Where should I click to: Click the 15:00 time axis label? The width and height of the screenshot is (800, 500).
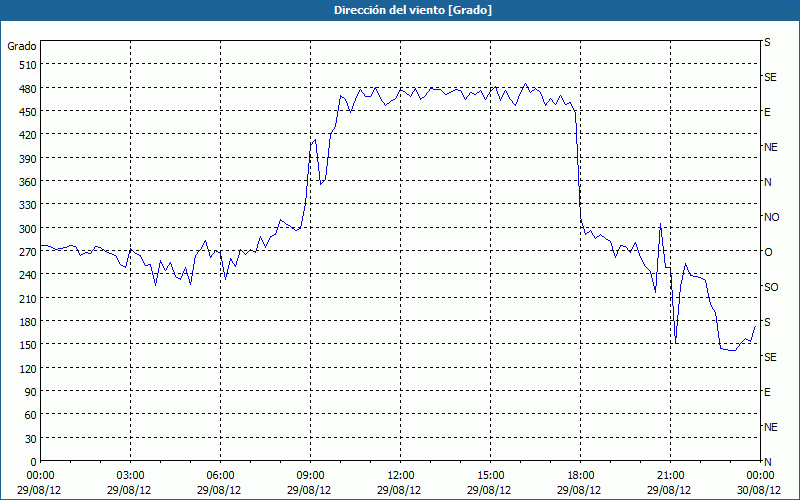[x=490, y=476]
